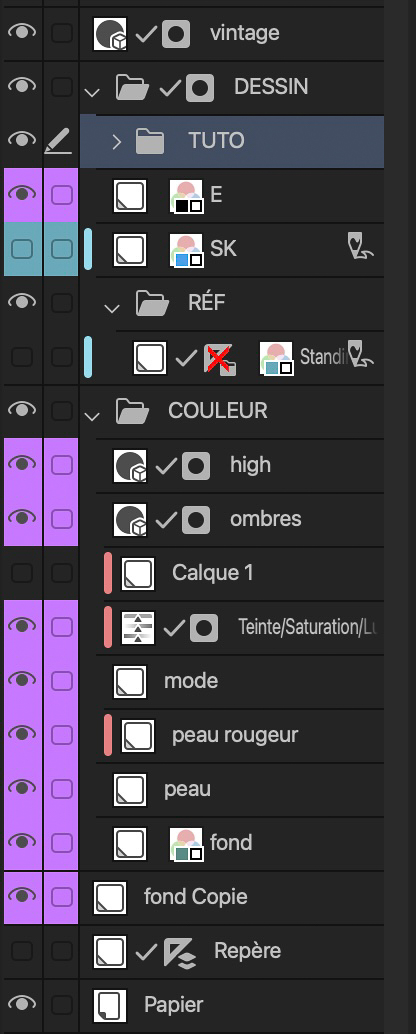This screenshot has height=1034, width=416.
Task: Select the fond Copie layer
Action: (232, 897)
